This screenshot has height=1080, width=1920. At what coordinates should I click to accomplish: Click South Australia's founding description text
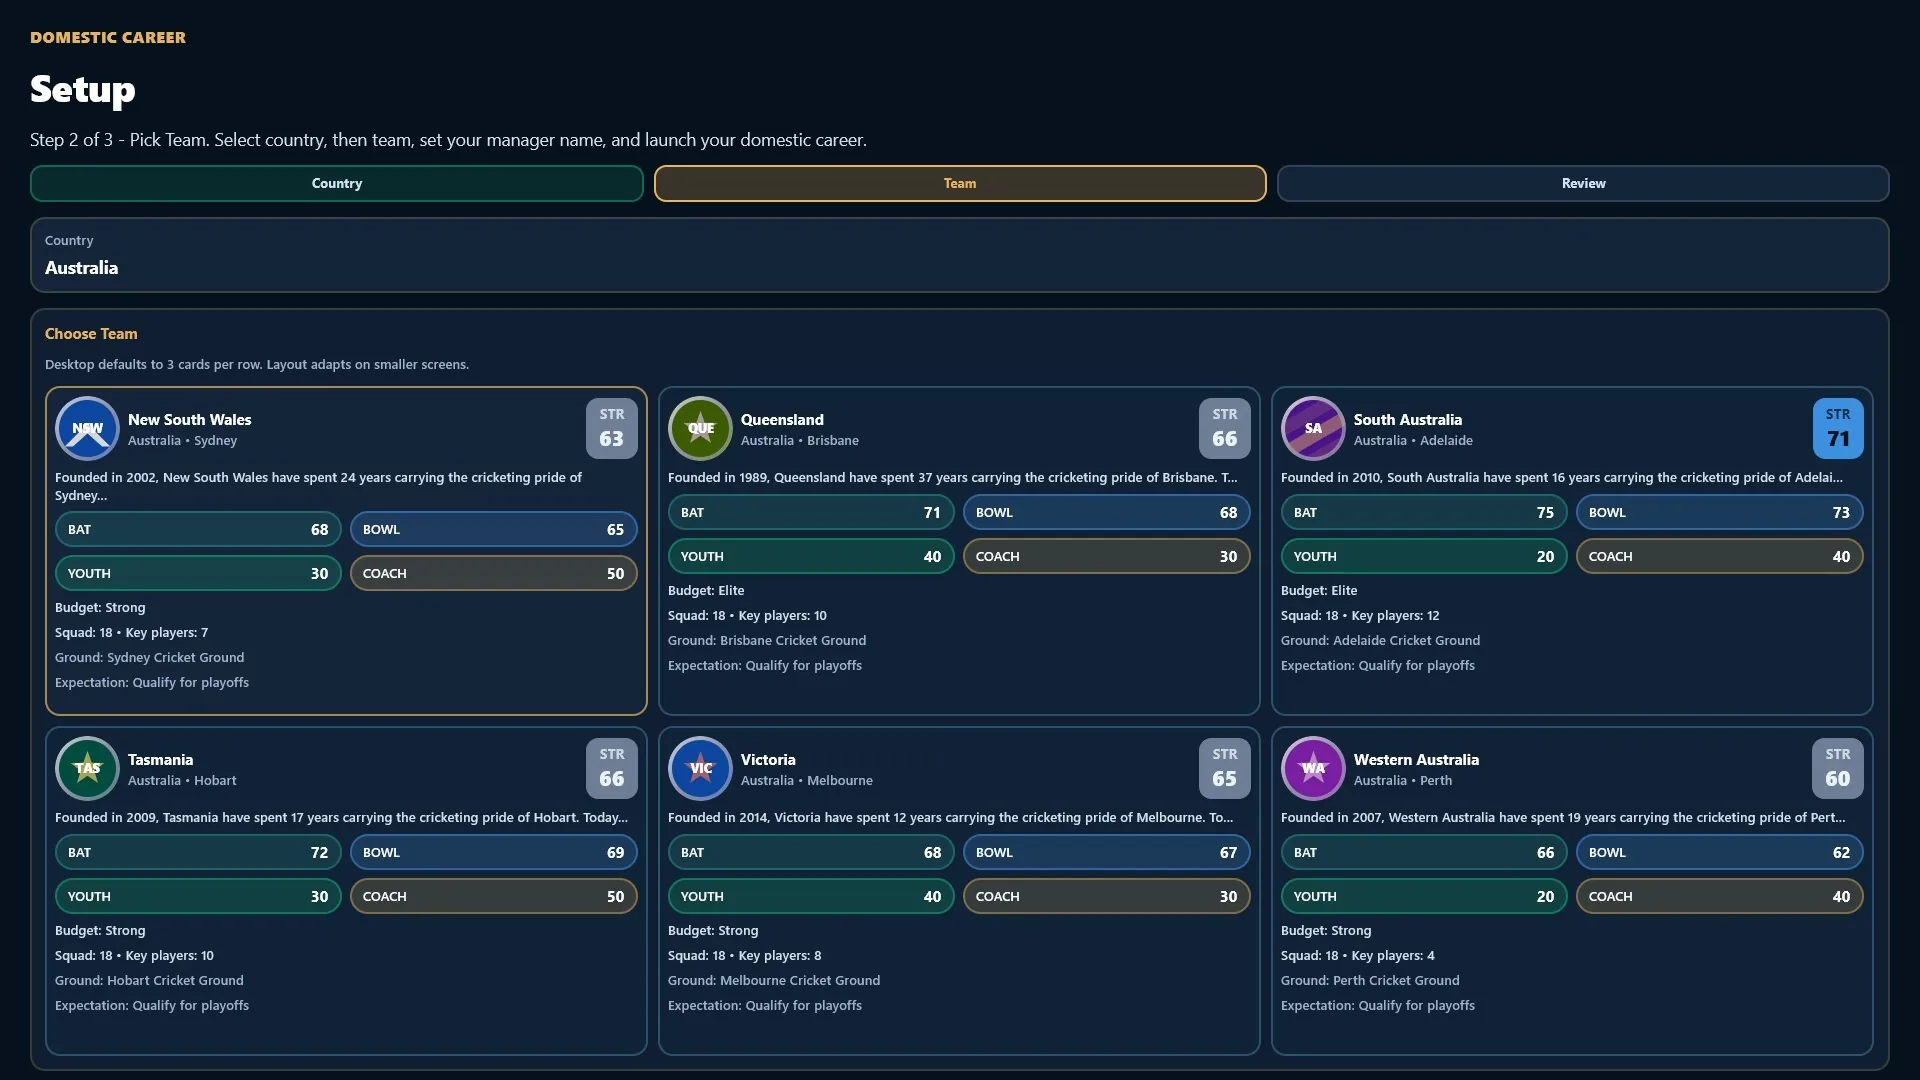pyautogui.click(x=1562, y=478)
